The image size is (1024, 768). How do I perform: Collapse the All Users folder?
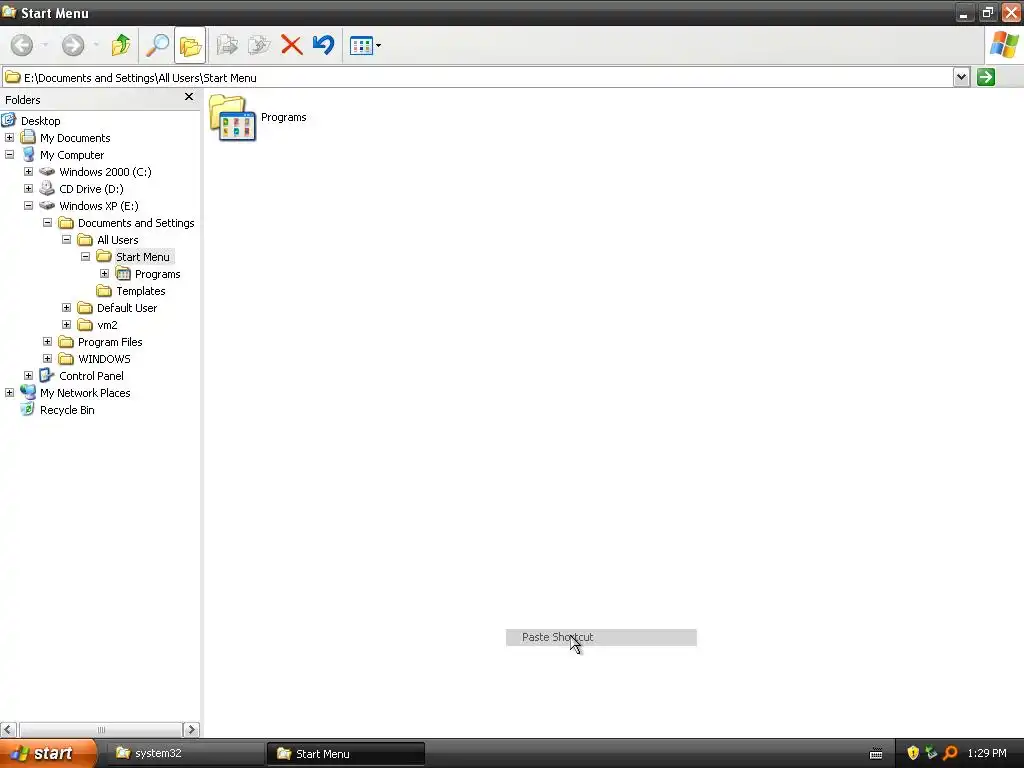click(x=66, y=240)
